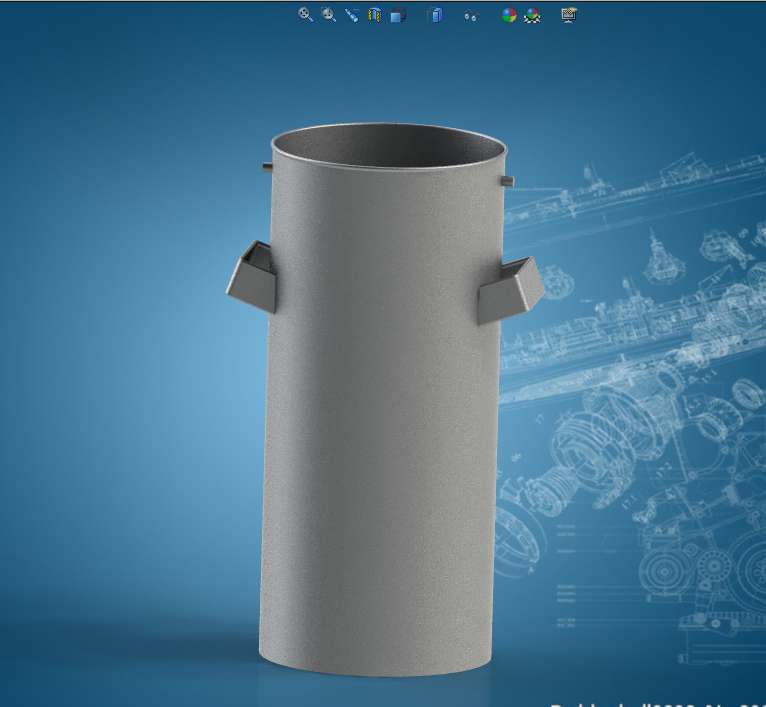The height and width of the screenshot is (707, 766).
Task: Expand the View Orientation dropdown arrow
Action: 416,16
